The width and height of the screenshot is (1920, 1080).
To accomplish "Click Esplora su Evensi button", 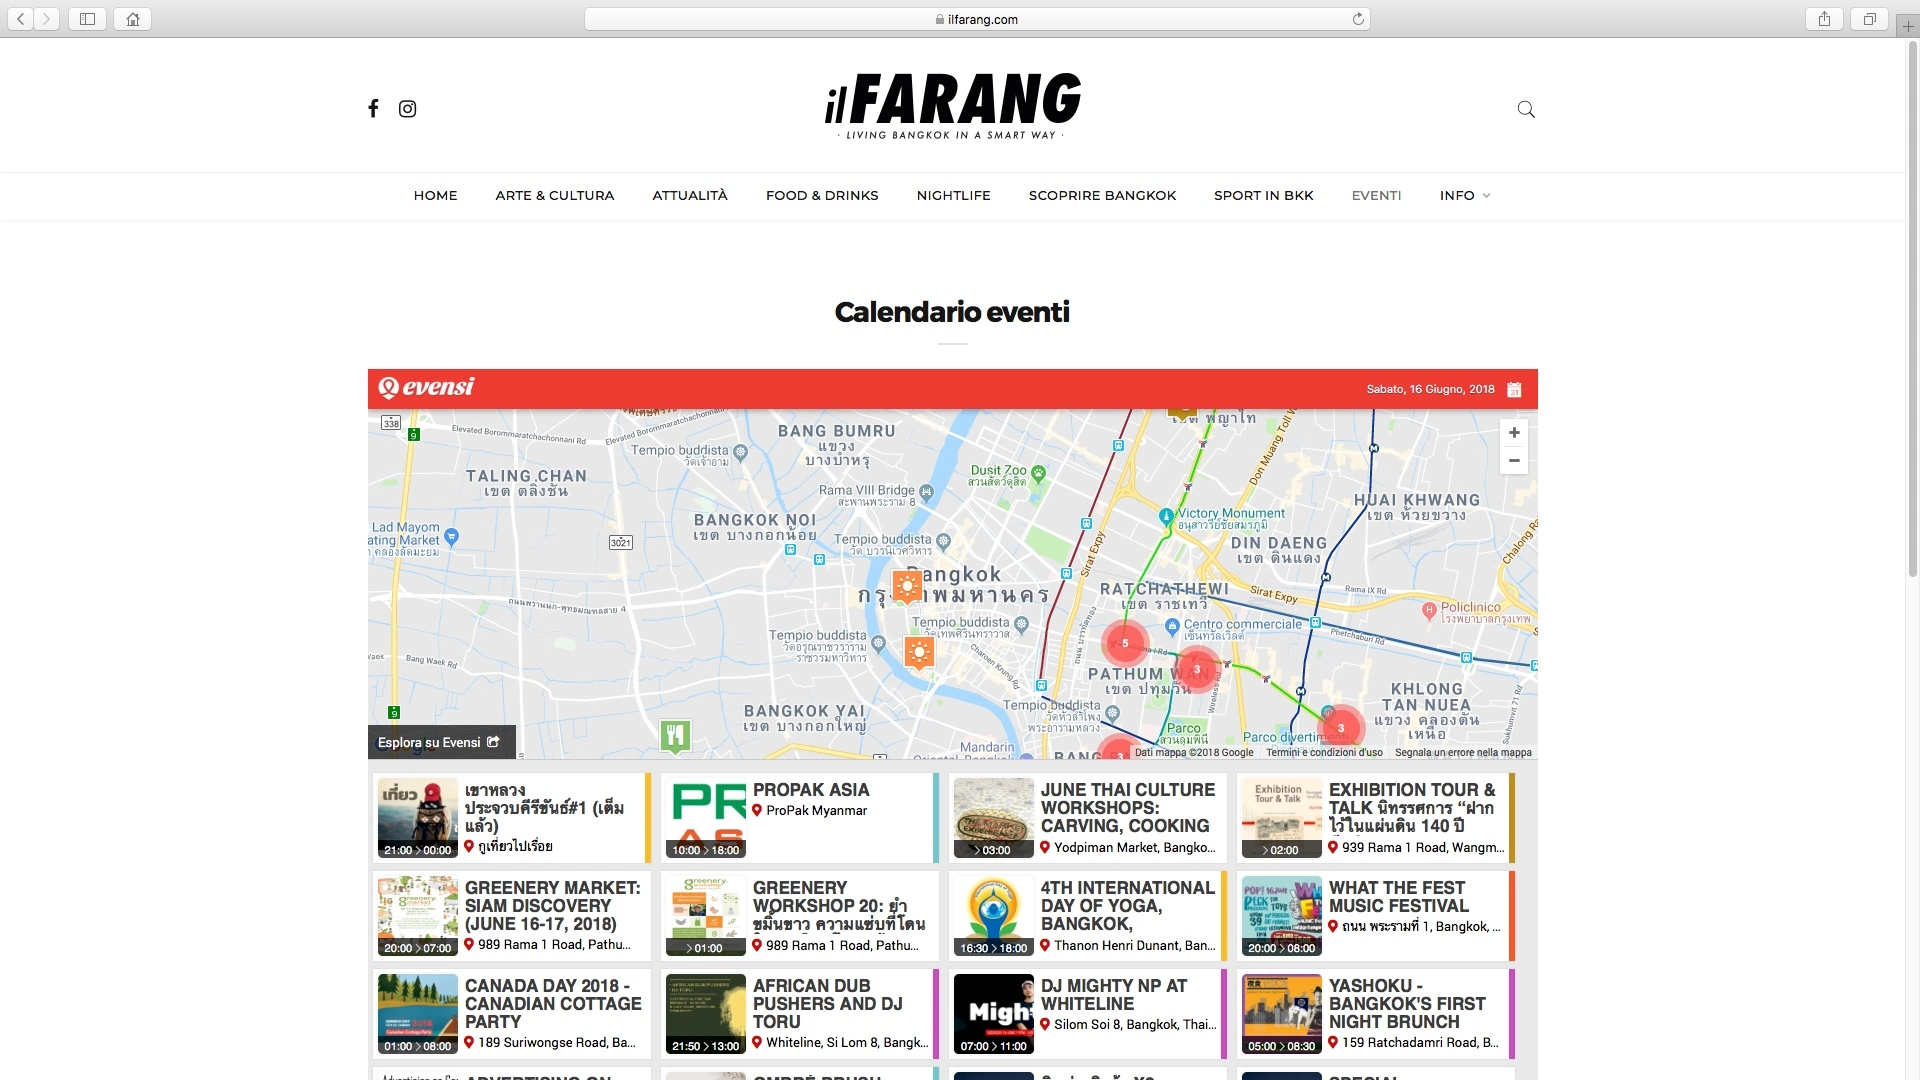I will coord(441,742).
